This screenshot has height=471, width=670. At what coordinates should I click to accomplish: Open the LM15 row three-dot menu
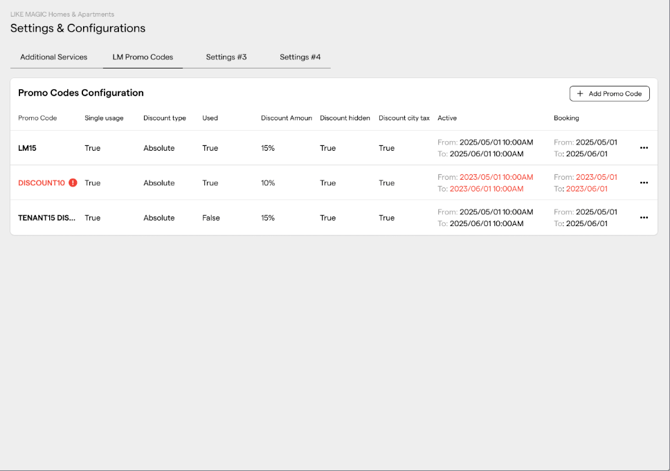(643, 148)
